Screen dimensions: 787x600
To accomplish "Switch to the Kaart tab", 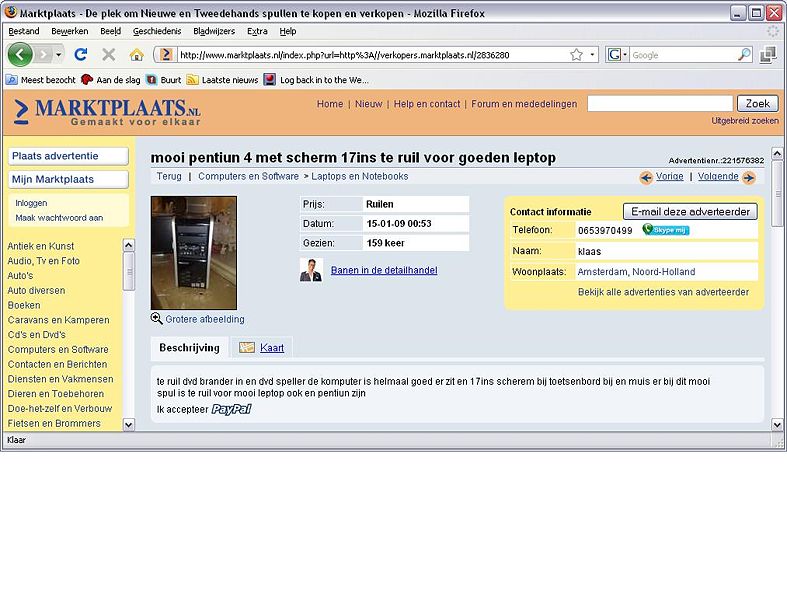I will coord(271,348).
